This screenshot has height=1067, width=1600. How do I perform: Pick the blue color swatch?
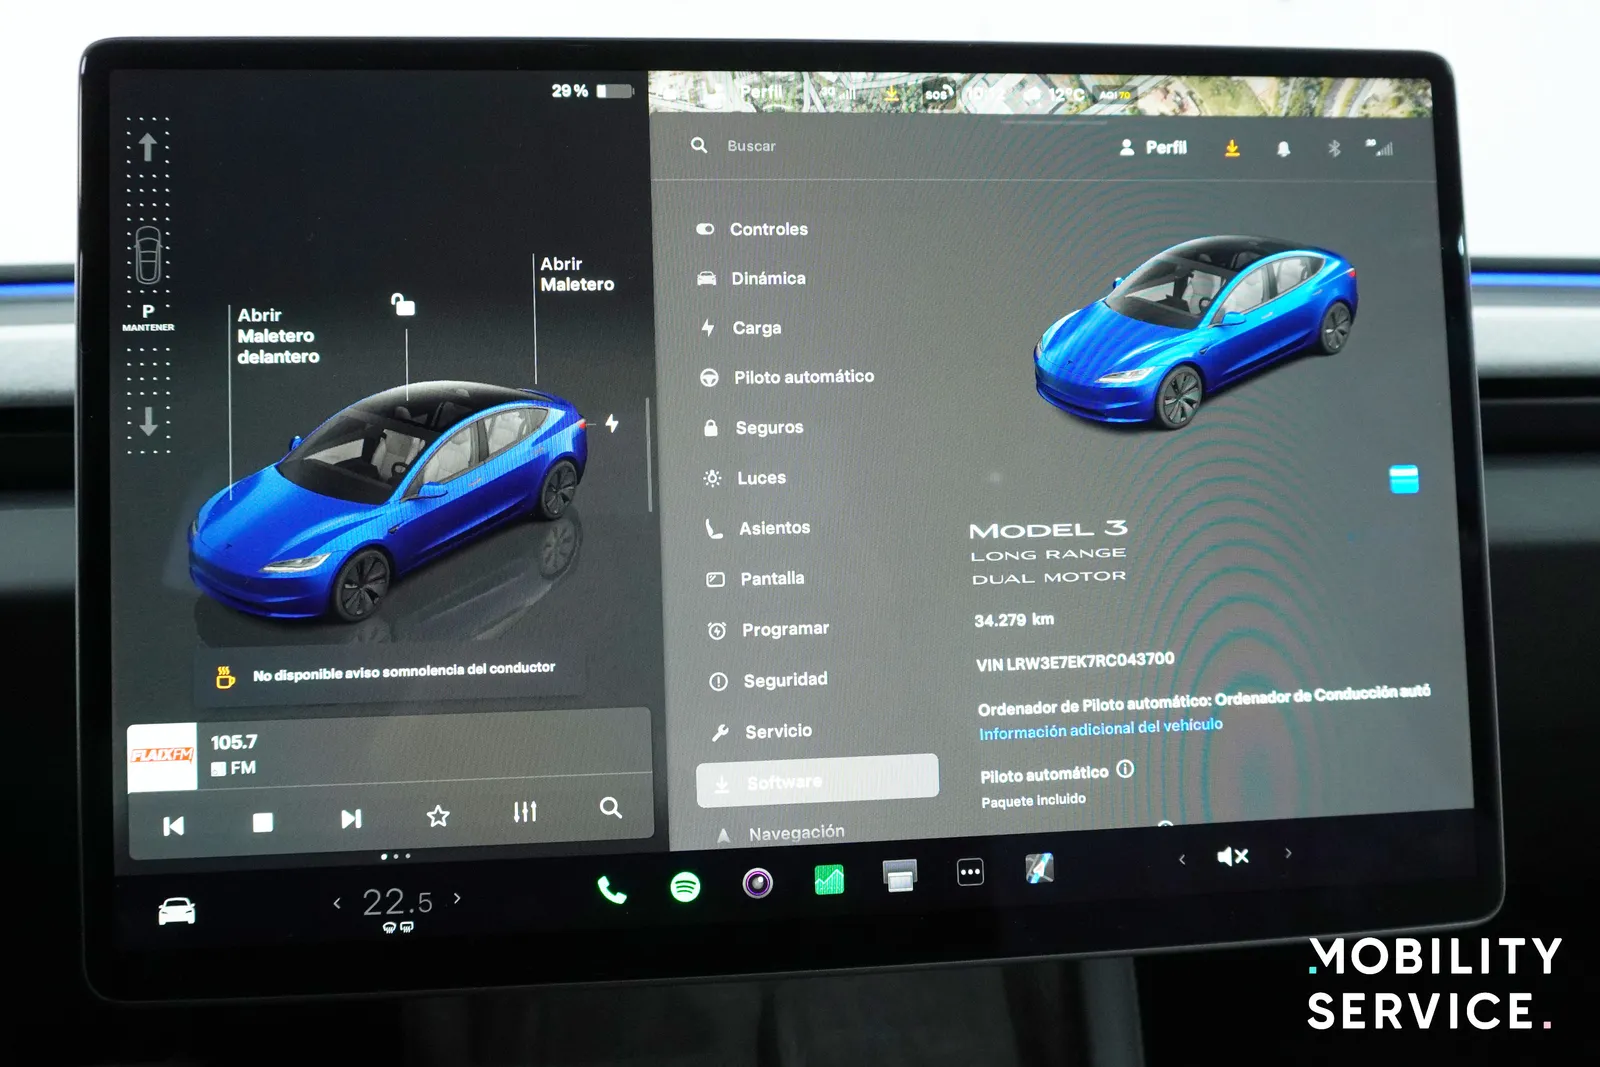(1403, 479)
